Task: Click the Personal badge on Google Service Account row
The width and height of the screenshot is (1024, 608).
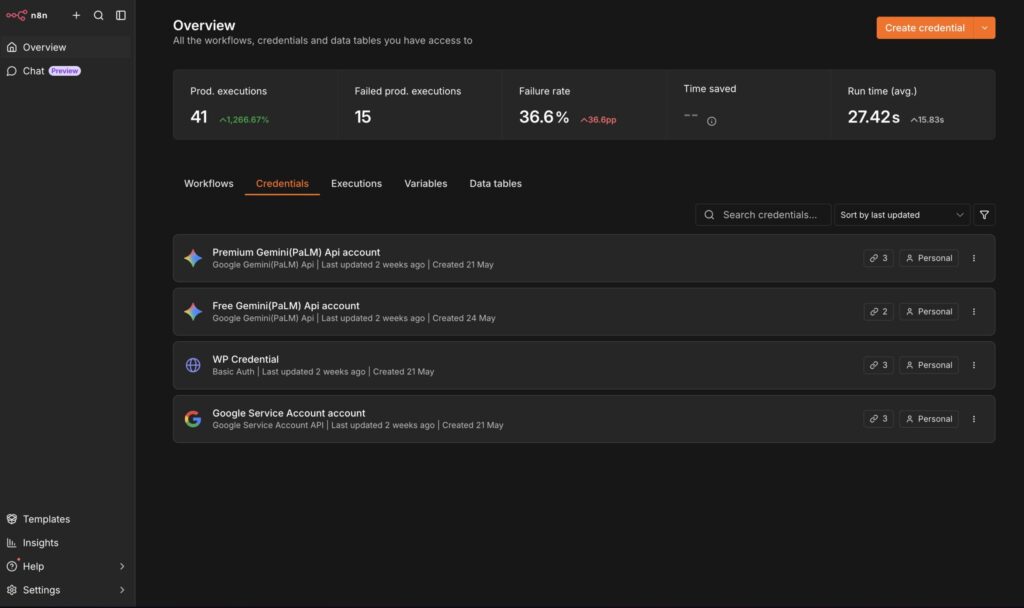Action: pos(929,419)
